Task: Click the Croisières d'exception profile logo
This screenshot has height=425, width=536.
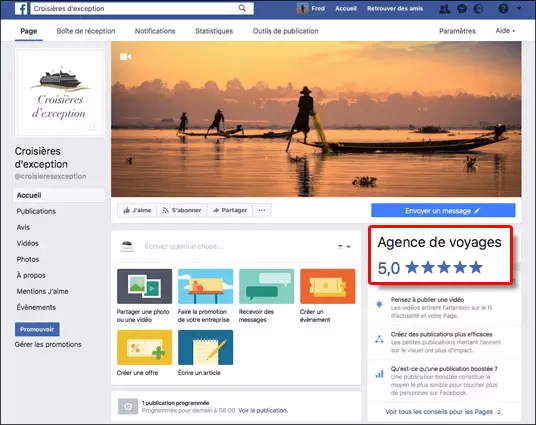Action: pyautogui.click(x=60, y=93)
